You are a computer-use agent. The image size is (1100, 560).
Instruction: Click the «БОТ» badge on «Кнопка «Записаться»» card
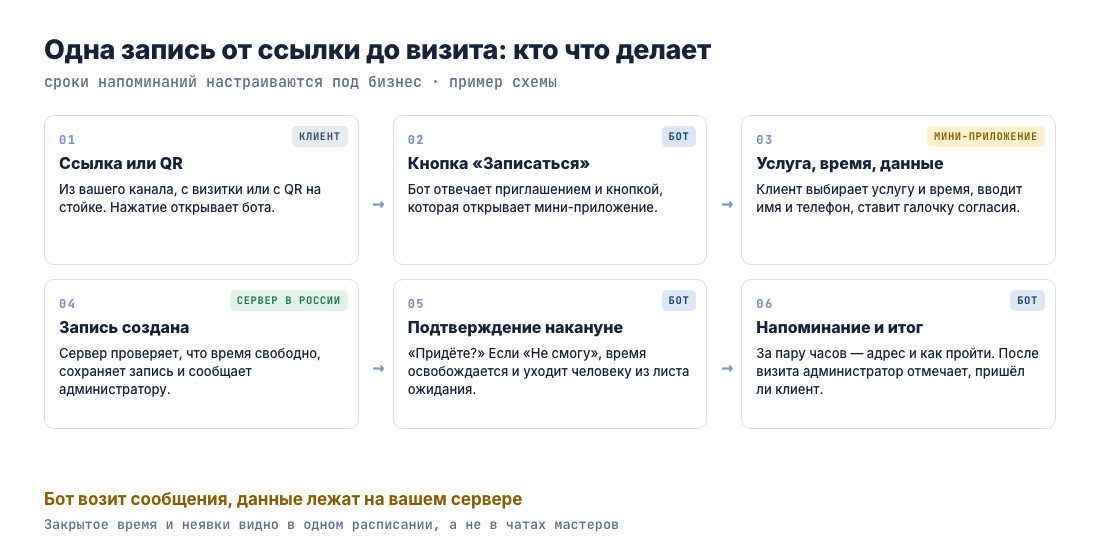tap(678, 136)
